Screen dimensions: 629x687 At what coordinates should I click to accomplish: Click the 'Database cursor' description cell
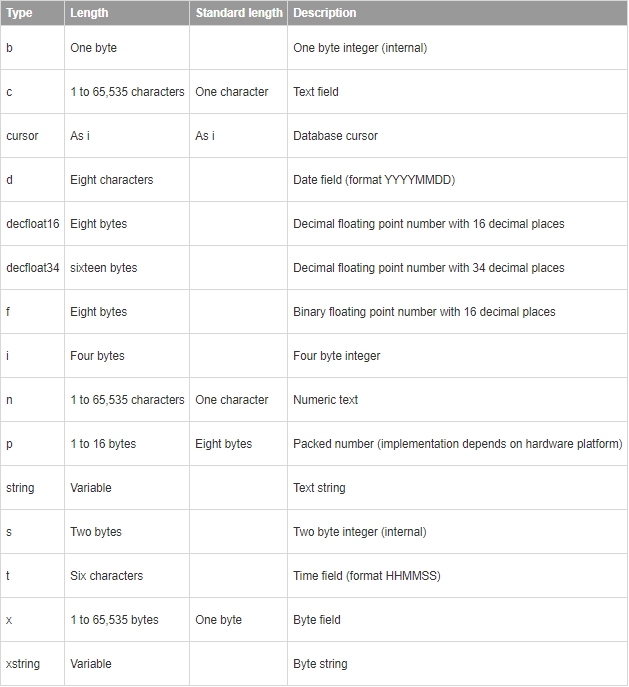pyautogui.click(x=335, y=136)
